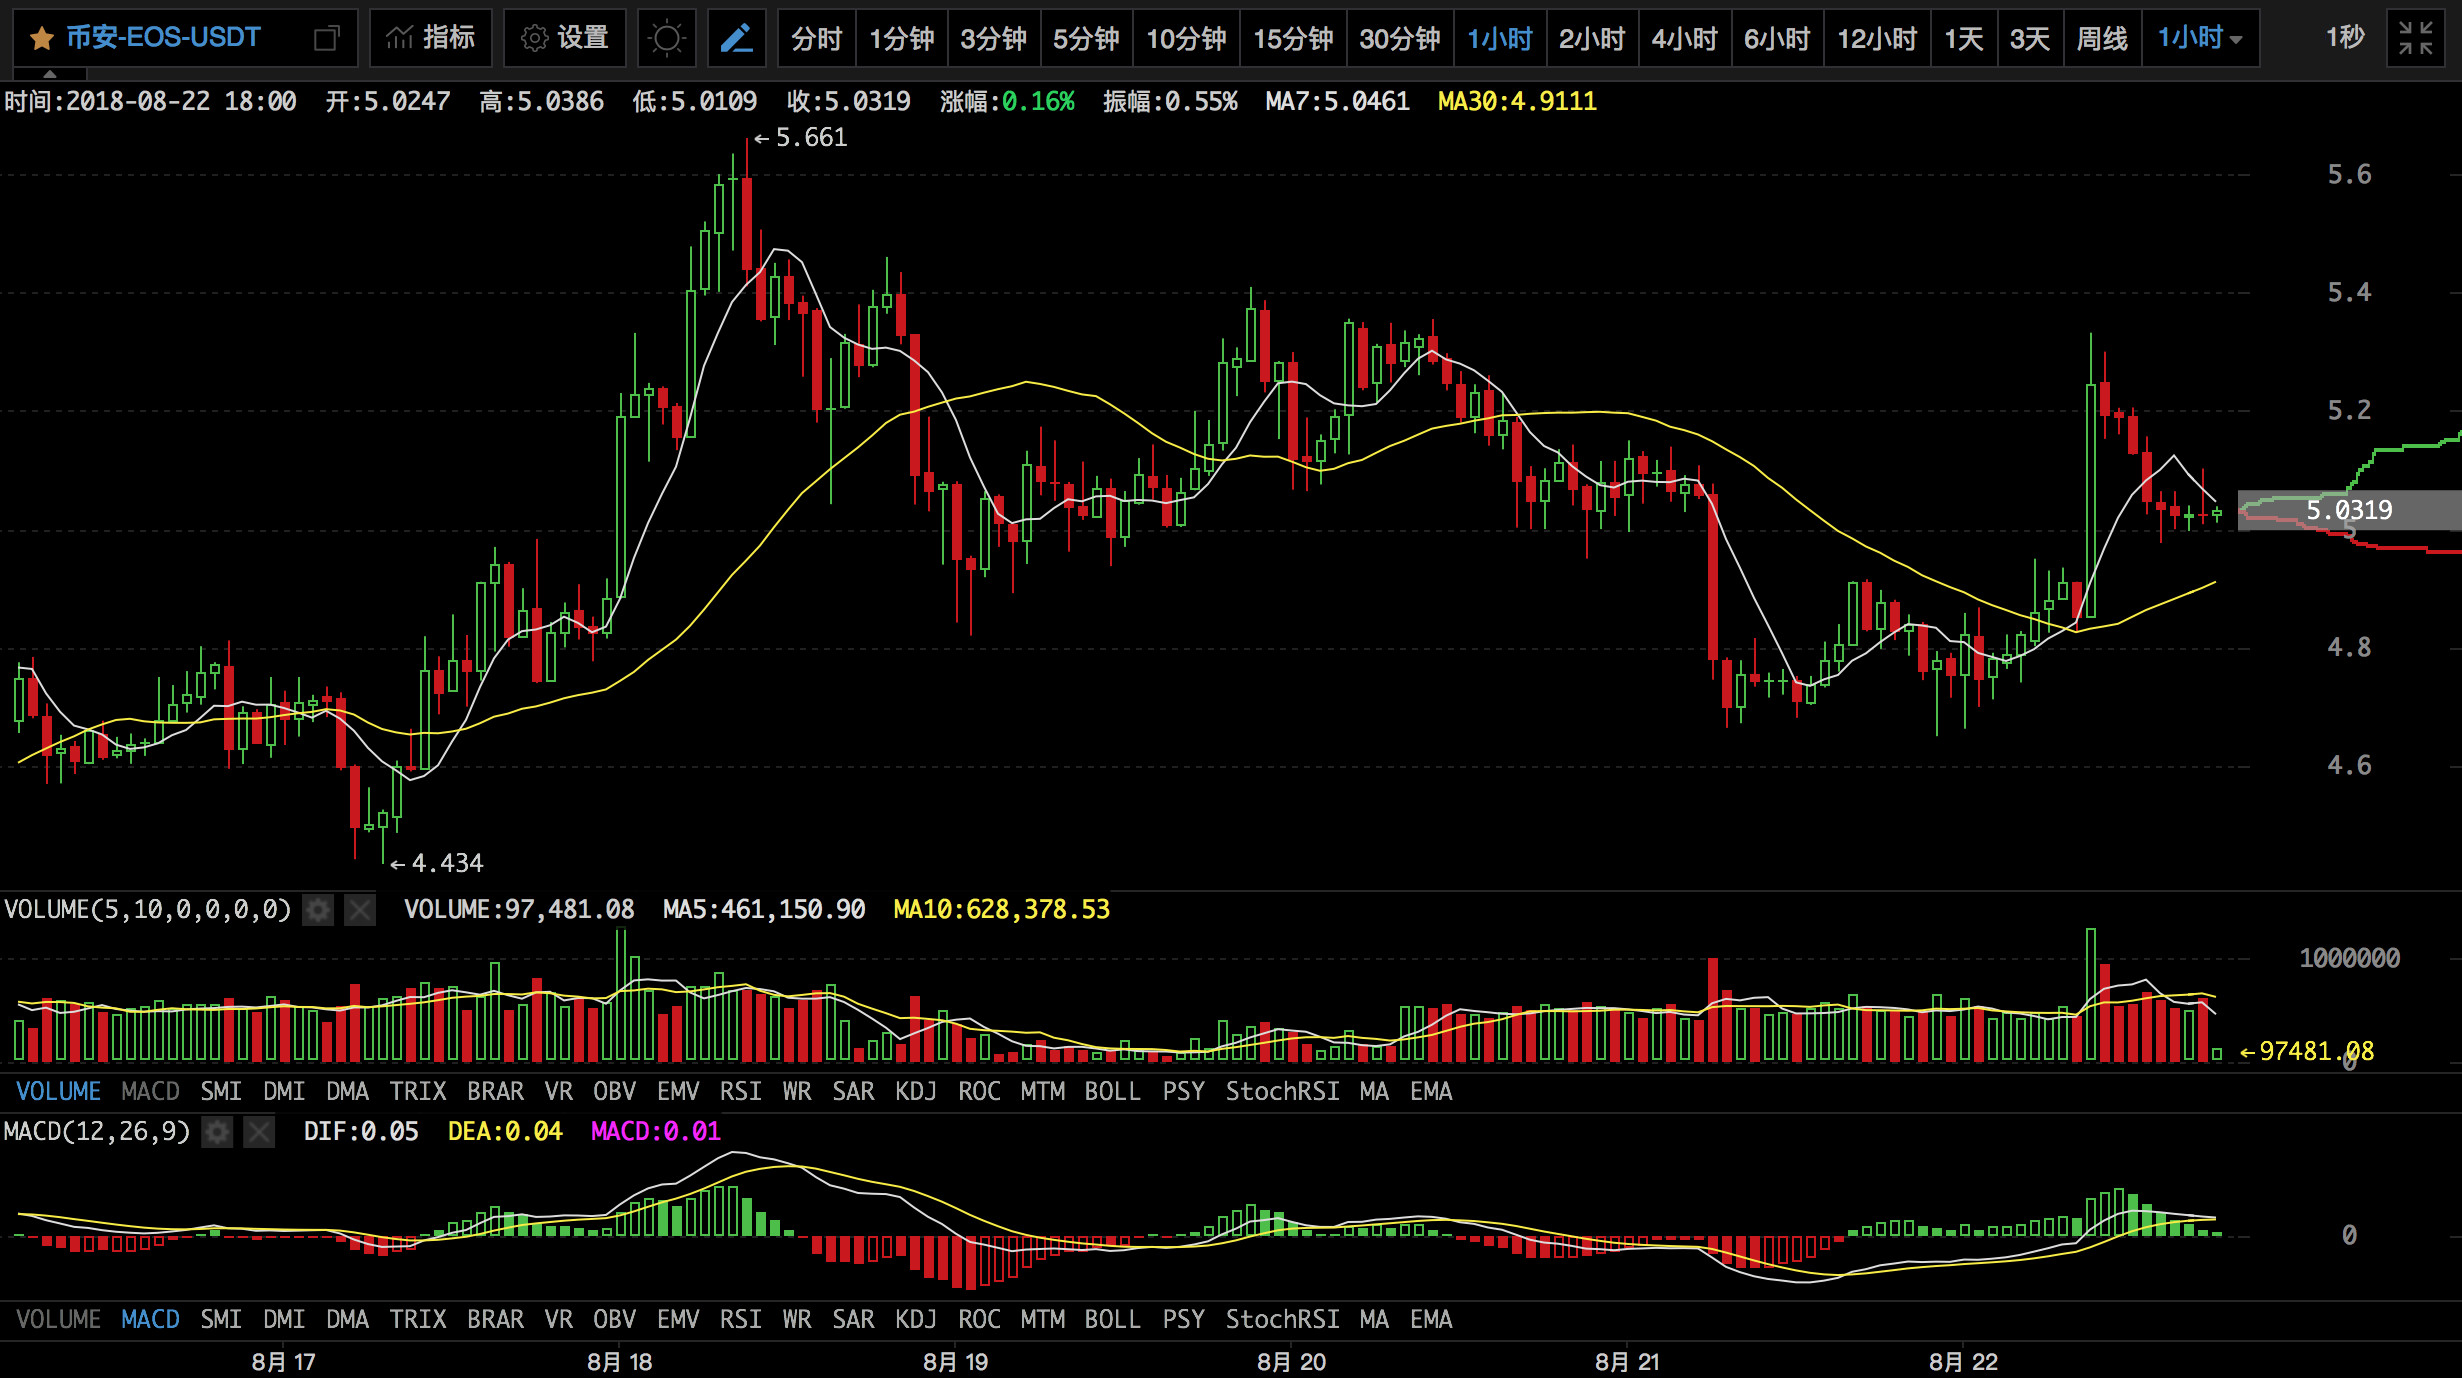
Task: Switch MACD panel to VOLUME indicator
Action: click(x=58, y=1319)
